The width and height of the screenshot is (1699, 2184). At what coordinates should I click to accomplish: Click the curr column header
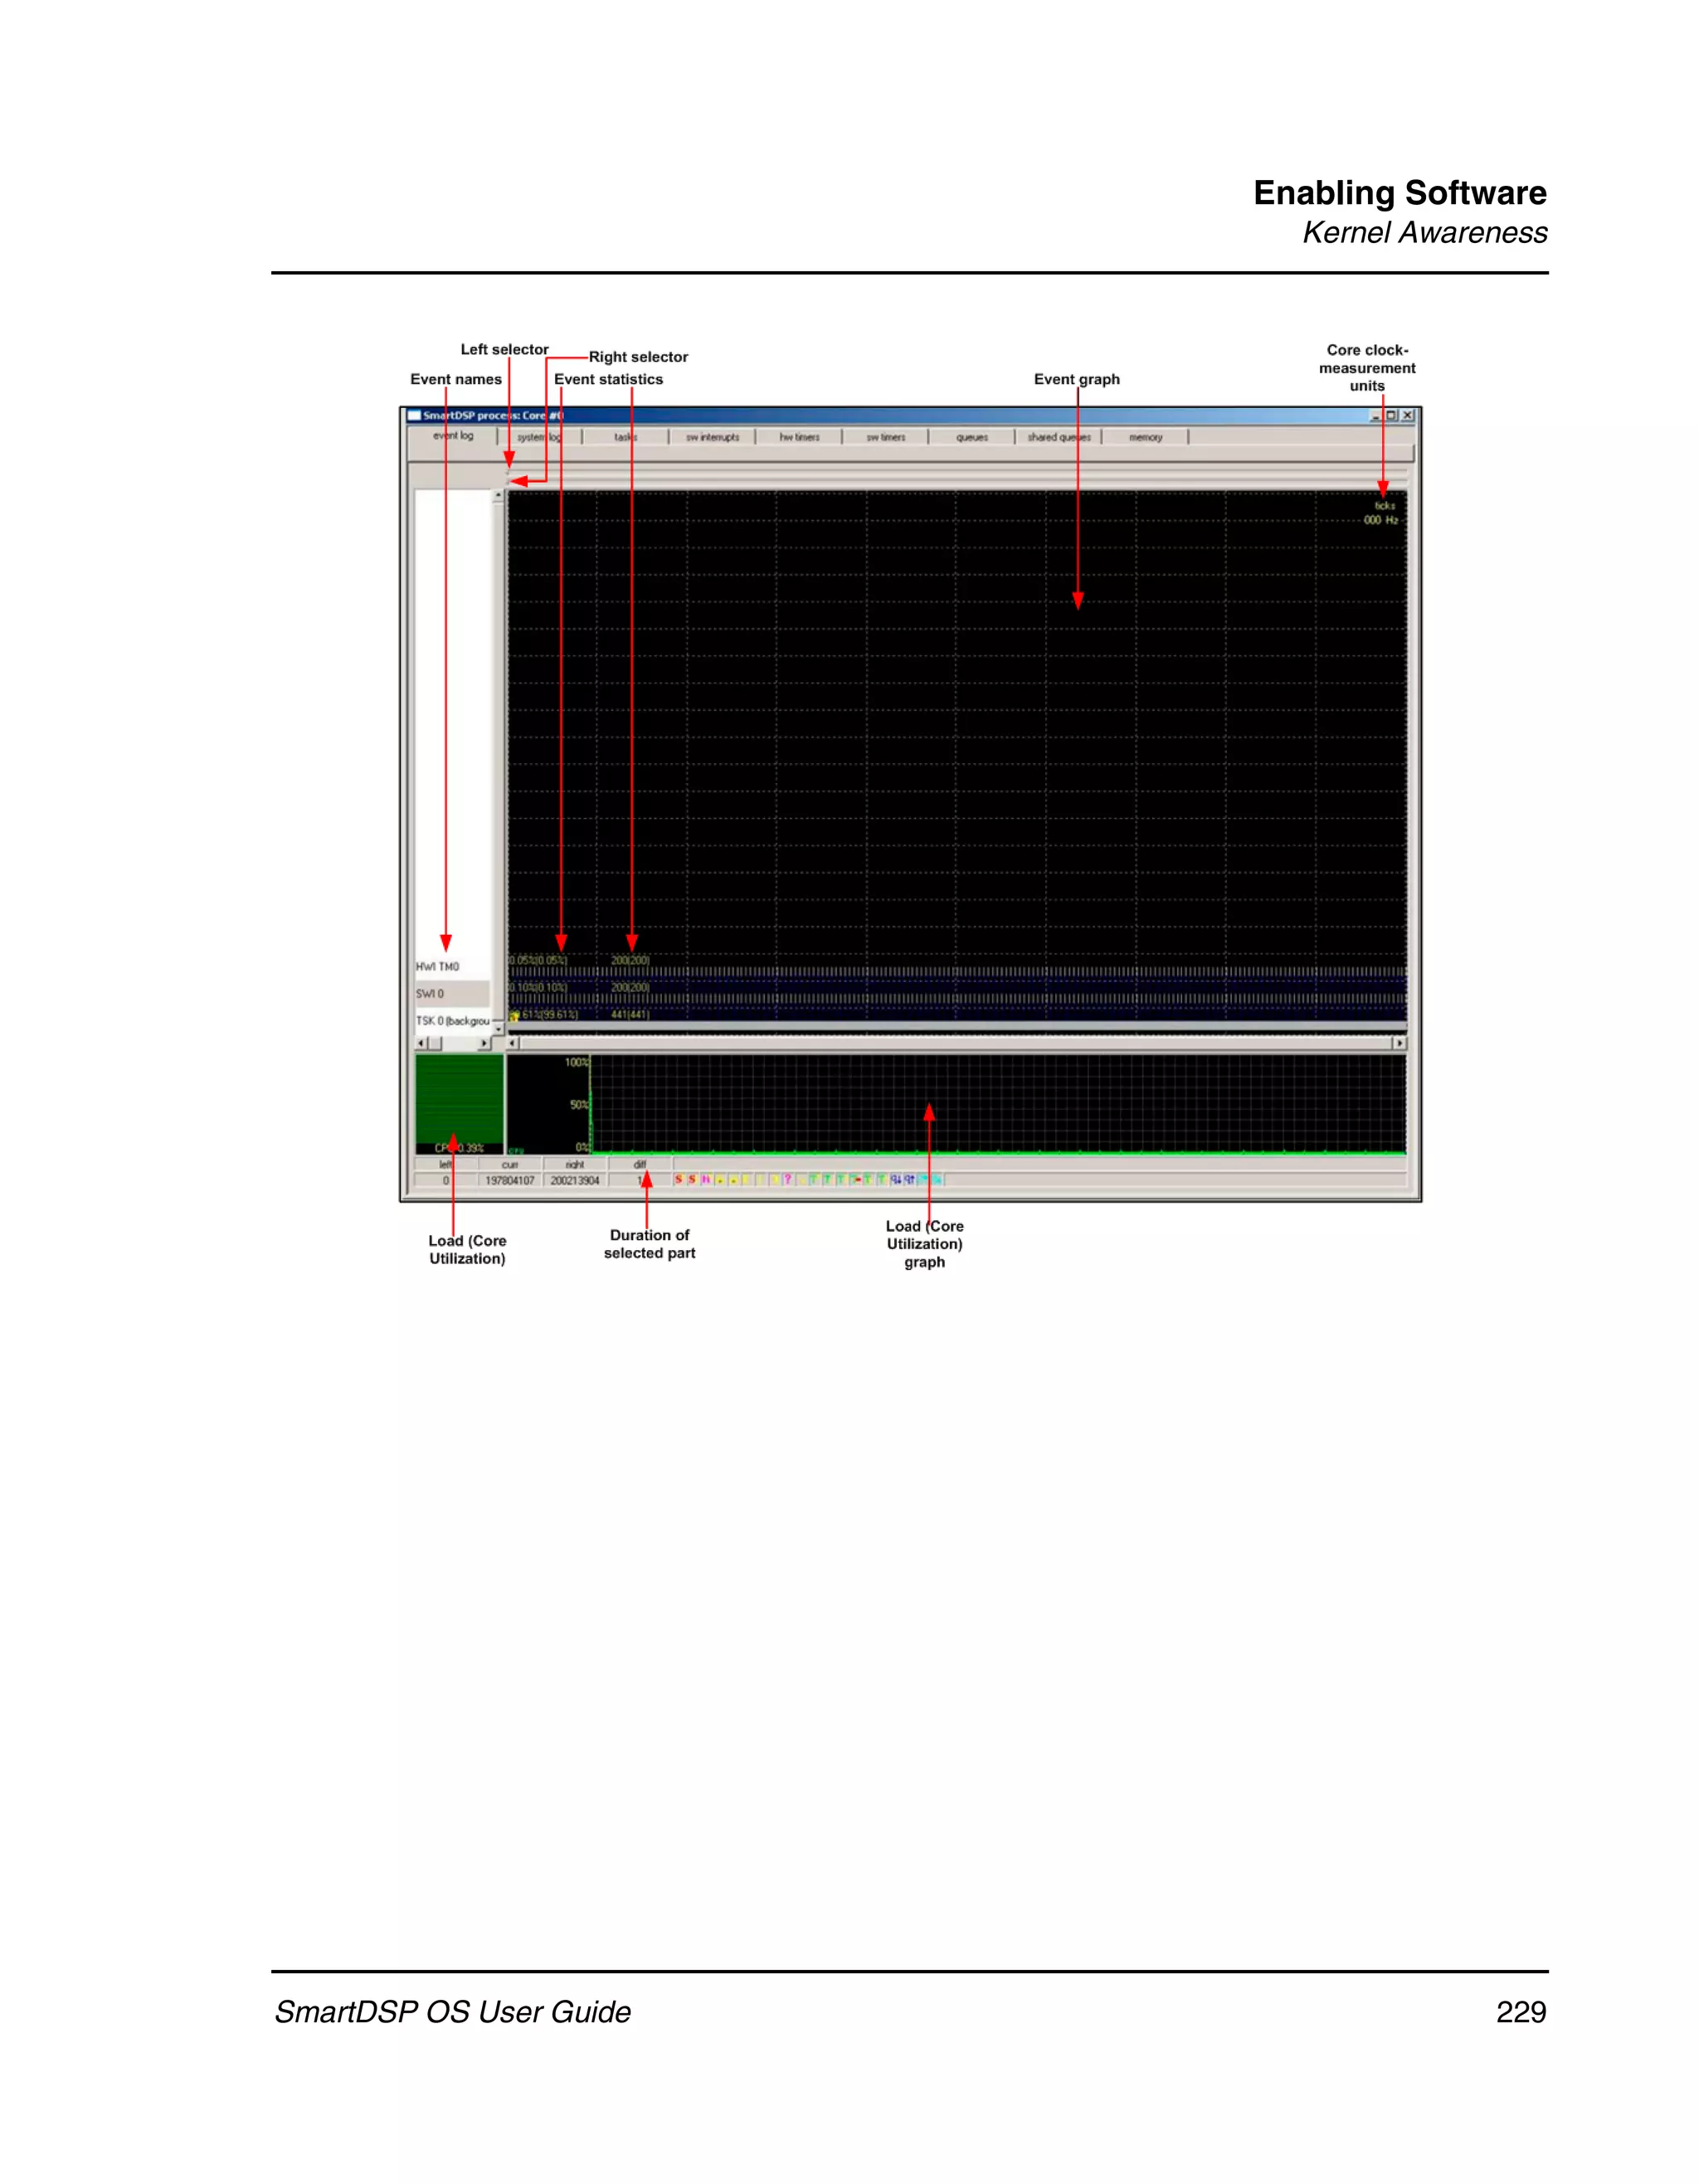510,1165
